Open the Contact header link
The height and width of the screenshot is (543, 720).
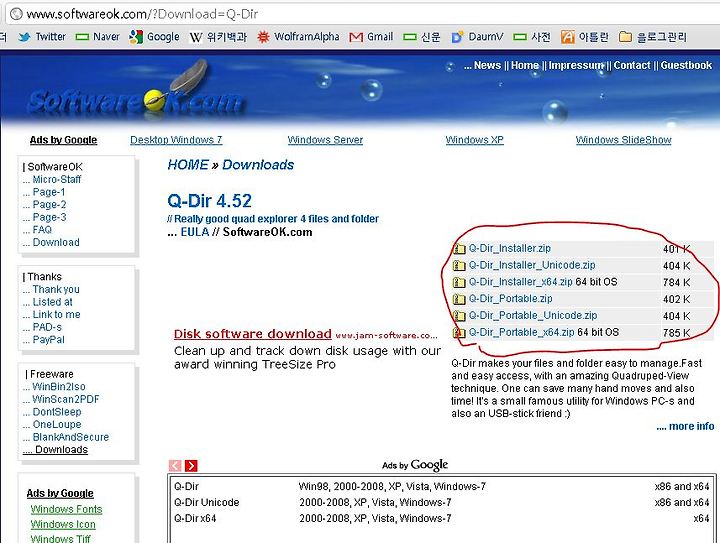[632, 65]
